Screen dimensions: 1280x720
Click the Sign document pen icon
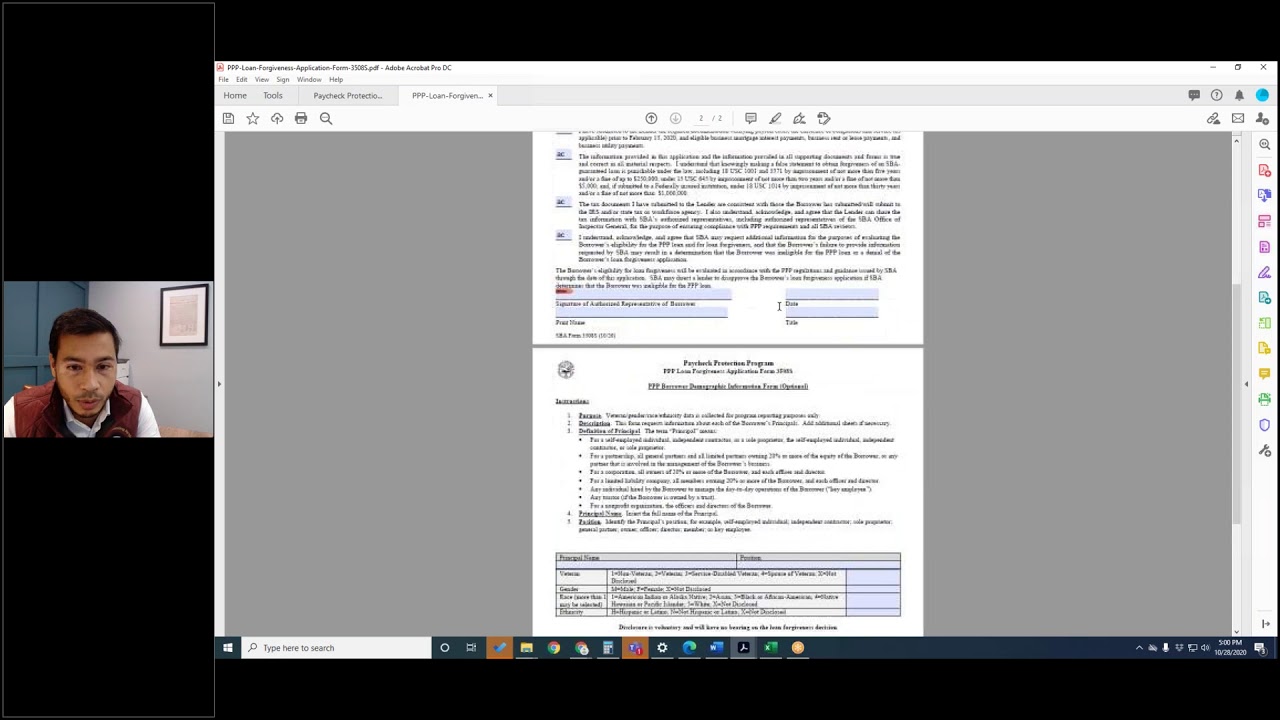(799, 118)
